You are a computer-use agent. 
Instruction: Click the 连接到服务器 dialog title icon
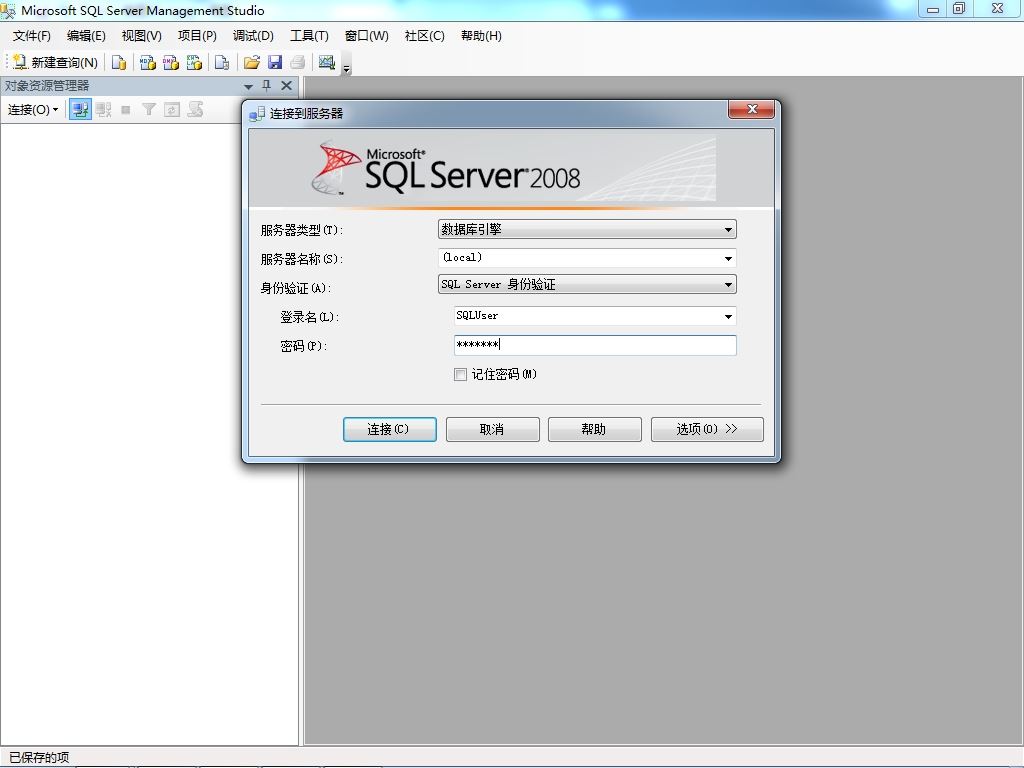pos(257,114)
